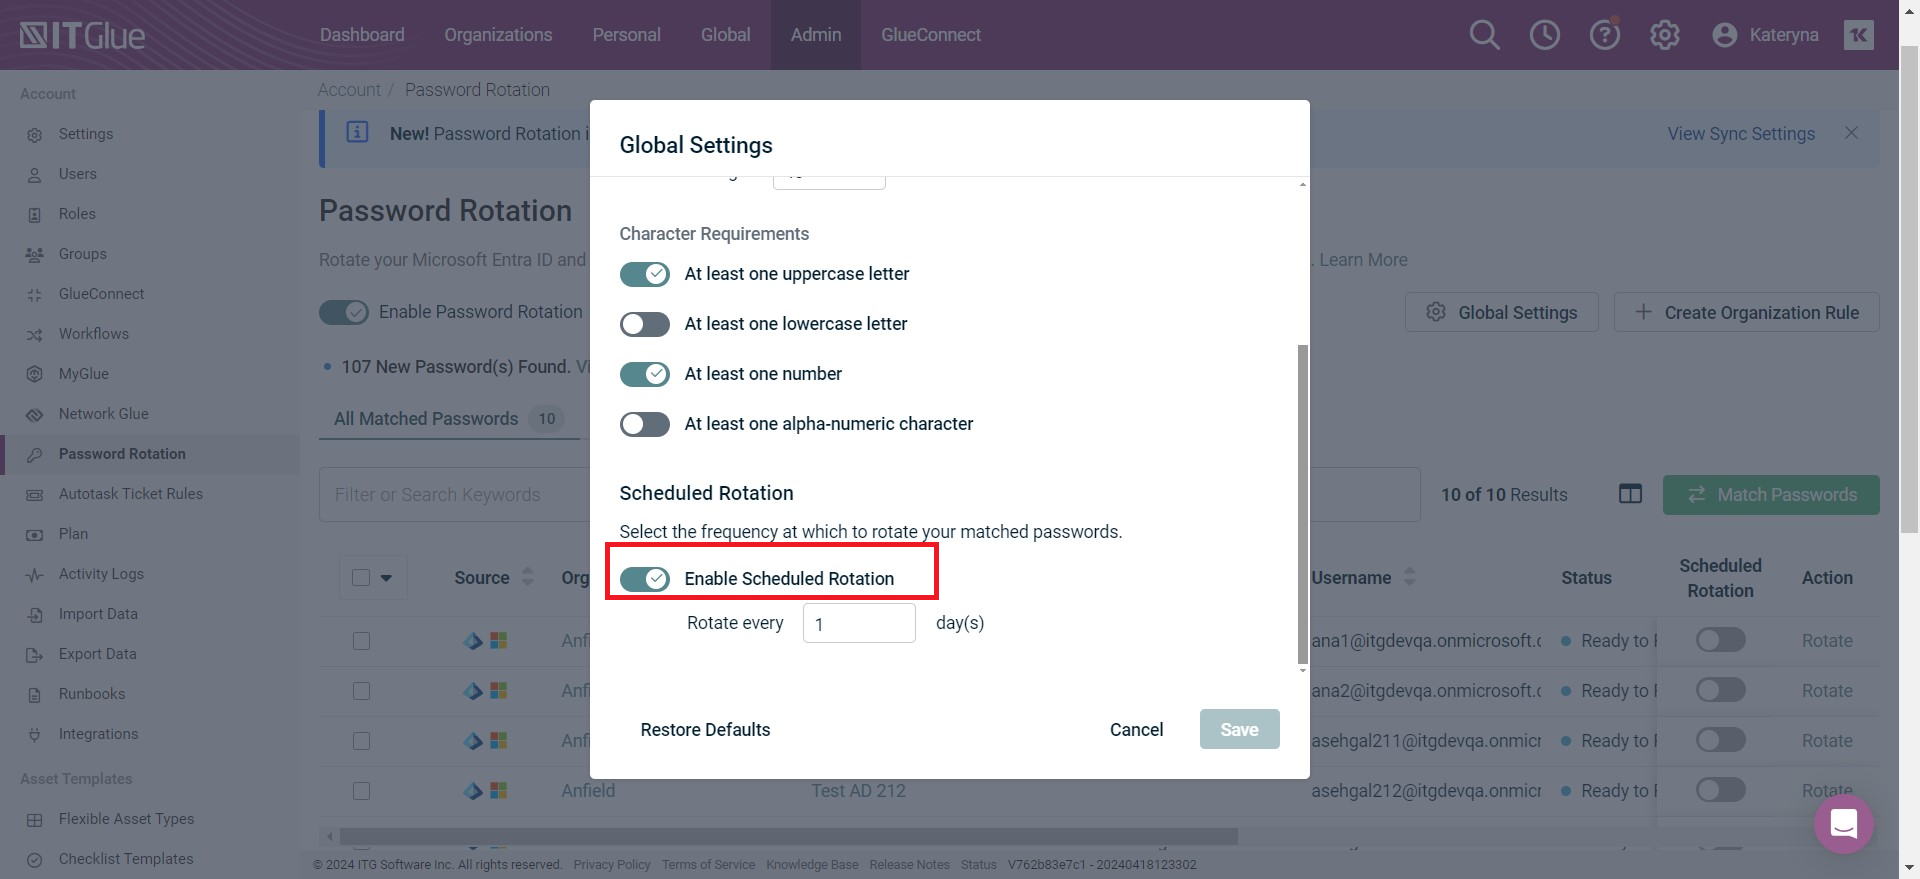The width and height of the screenshot is (1920, 879).
Task: Click the info icon in the banner
Action: pos(357,132)
